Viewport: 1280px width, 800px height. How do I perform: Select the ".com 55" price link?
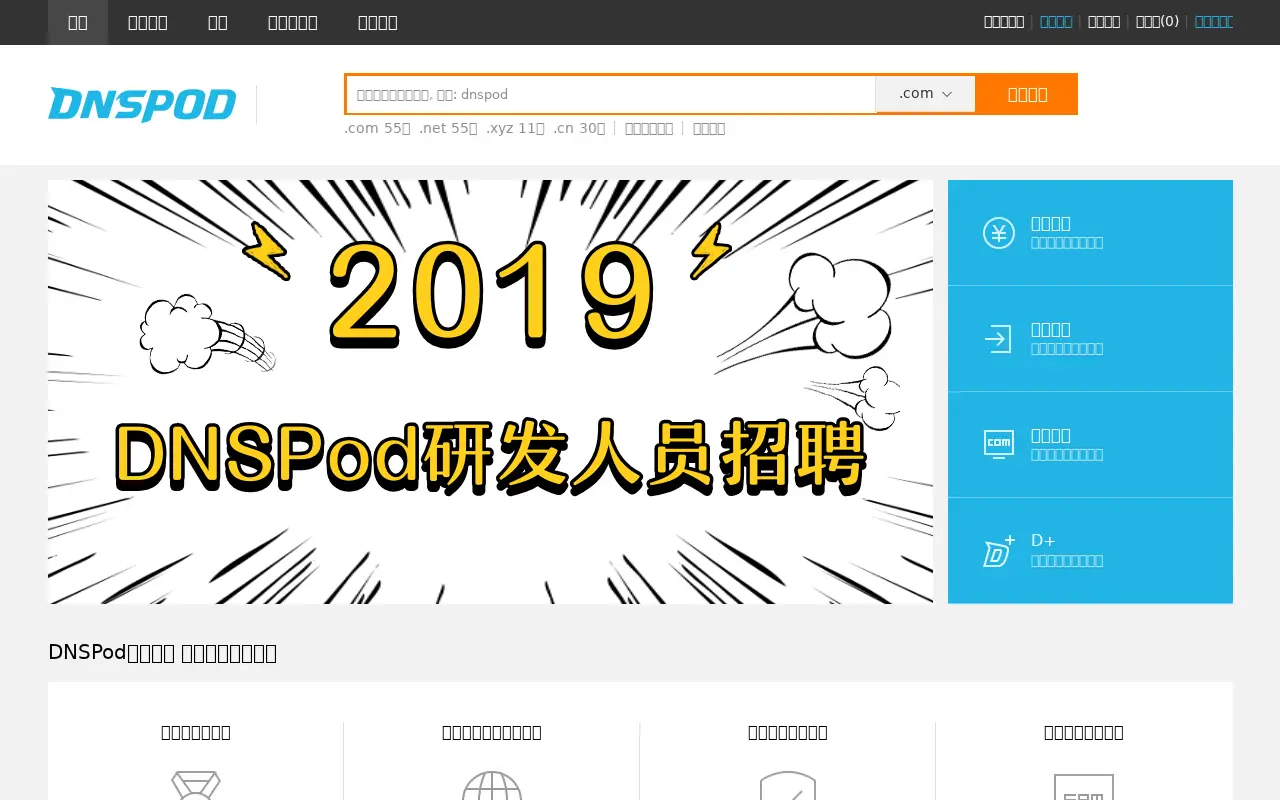[377, 128]
